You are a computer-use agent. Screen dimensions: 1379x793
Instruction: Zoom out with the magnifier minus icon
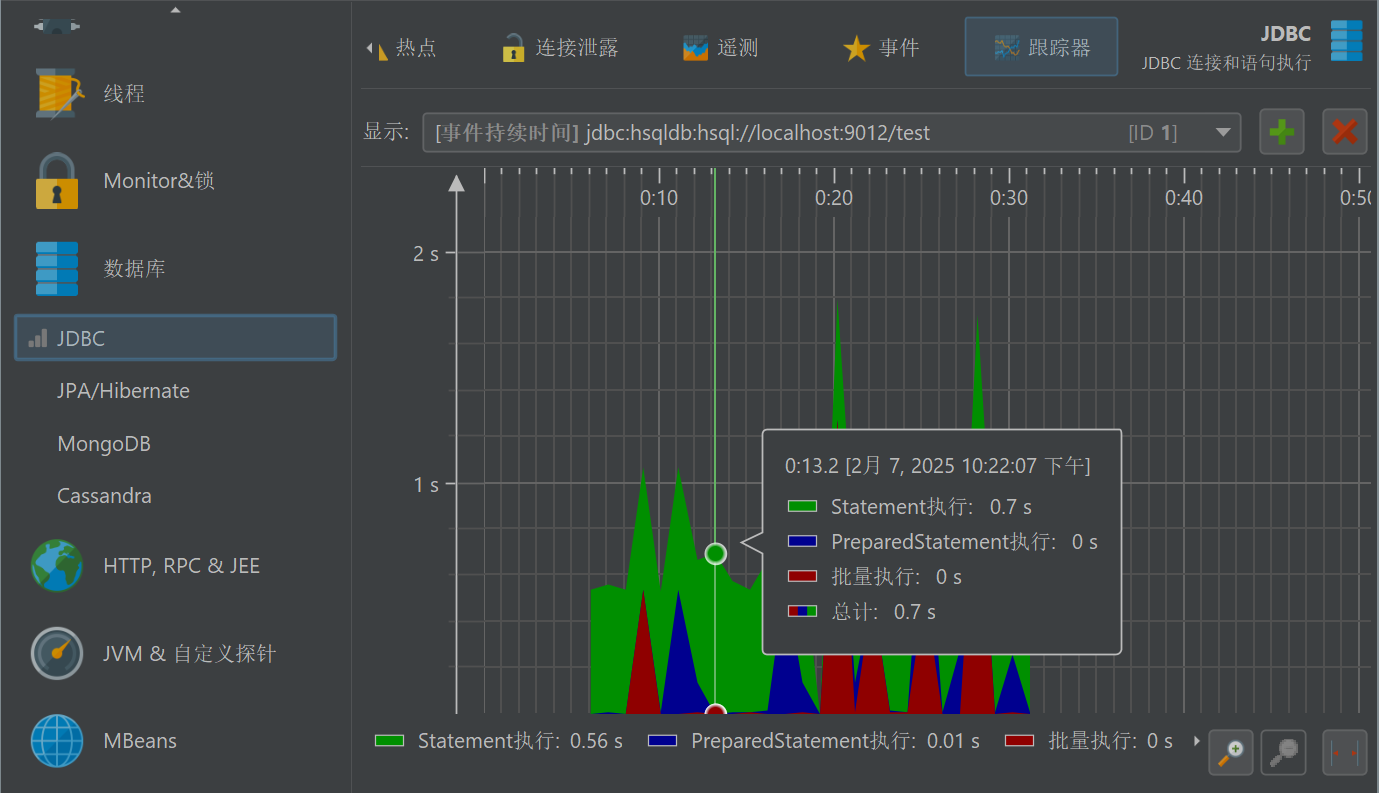pos(1283,752)
